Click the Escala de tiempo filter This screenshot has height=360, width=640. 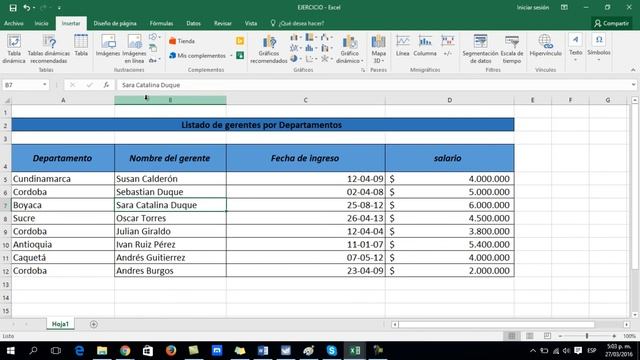click(x=512, y=49)
